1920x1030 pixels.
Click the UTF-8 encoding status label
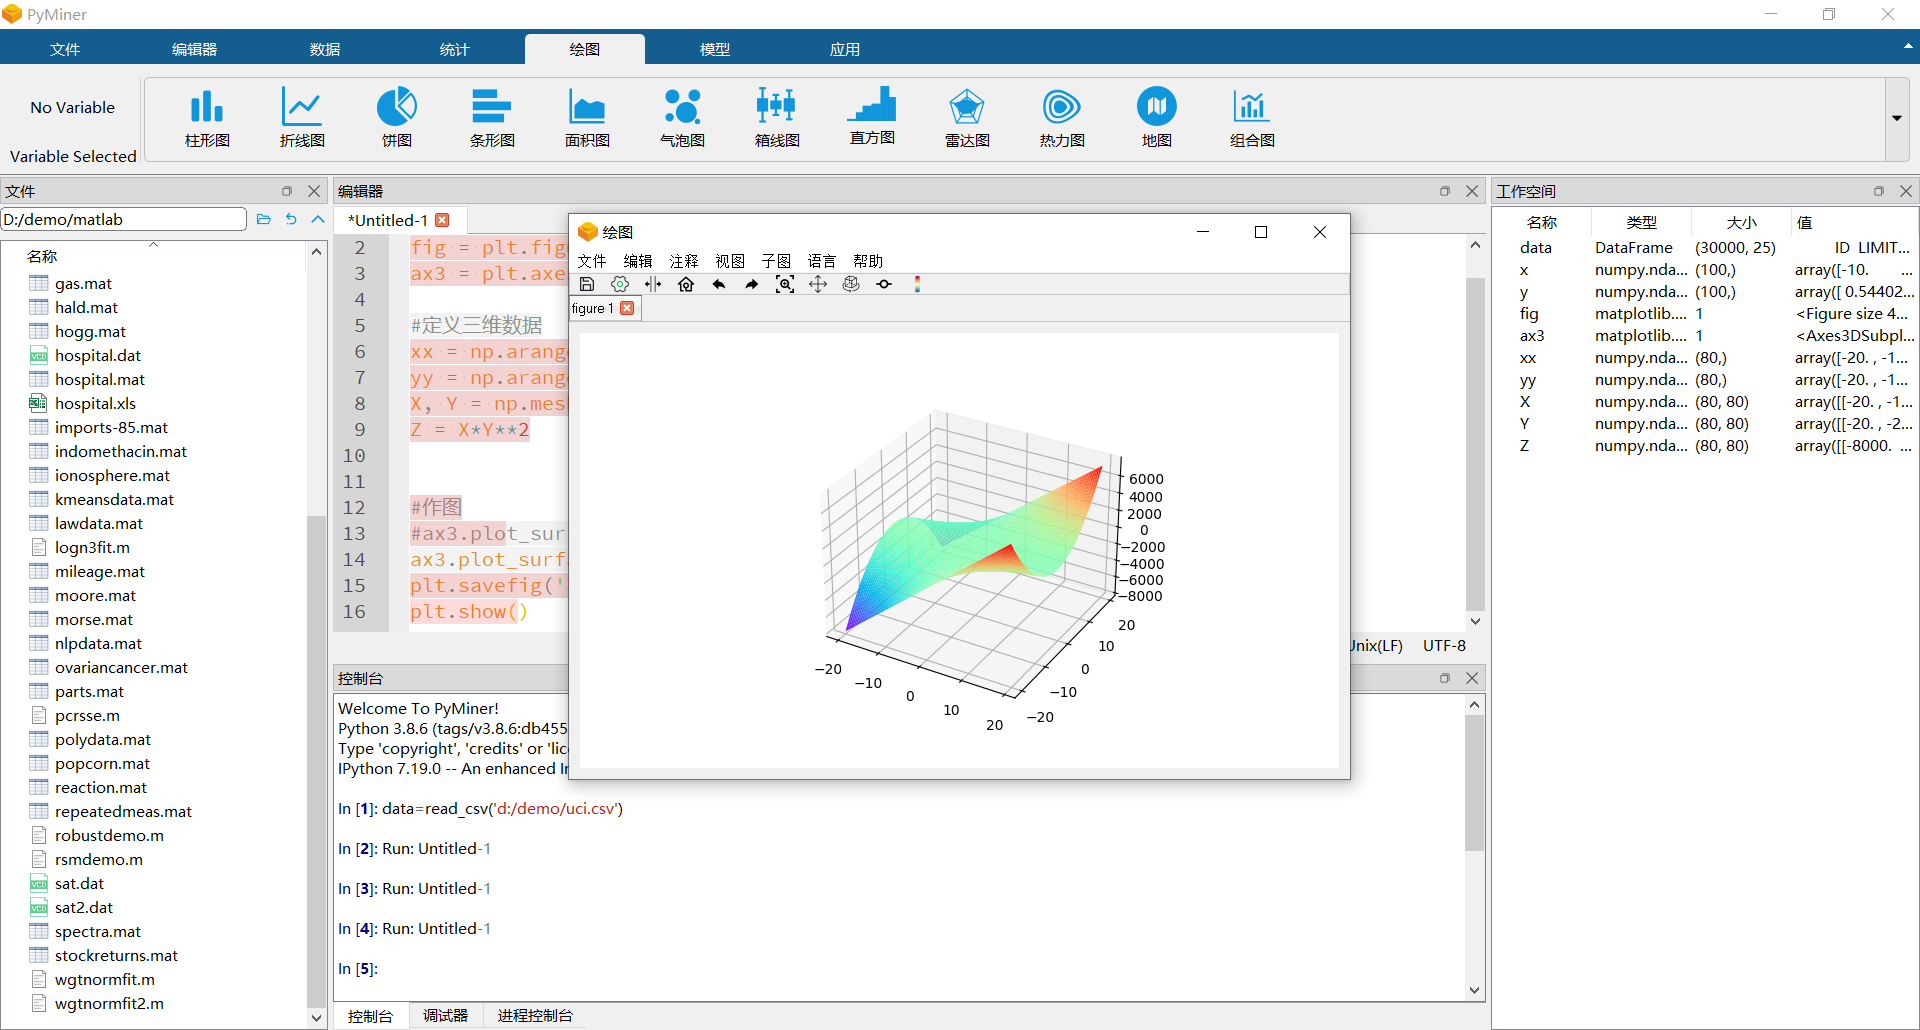(1444, 645)
